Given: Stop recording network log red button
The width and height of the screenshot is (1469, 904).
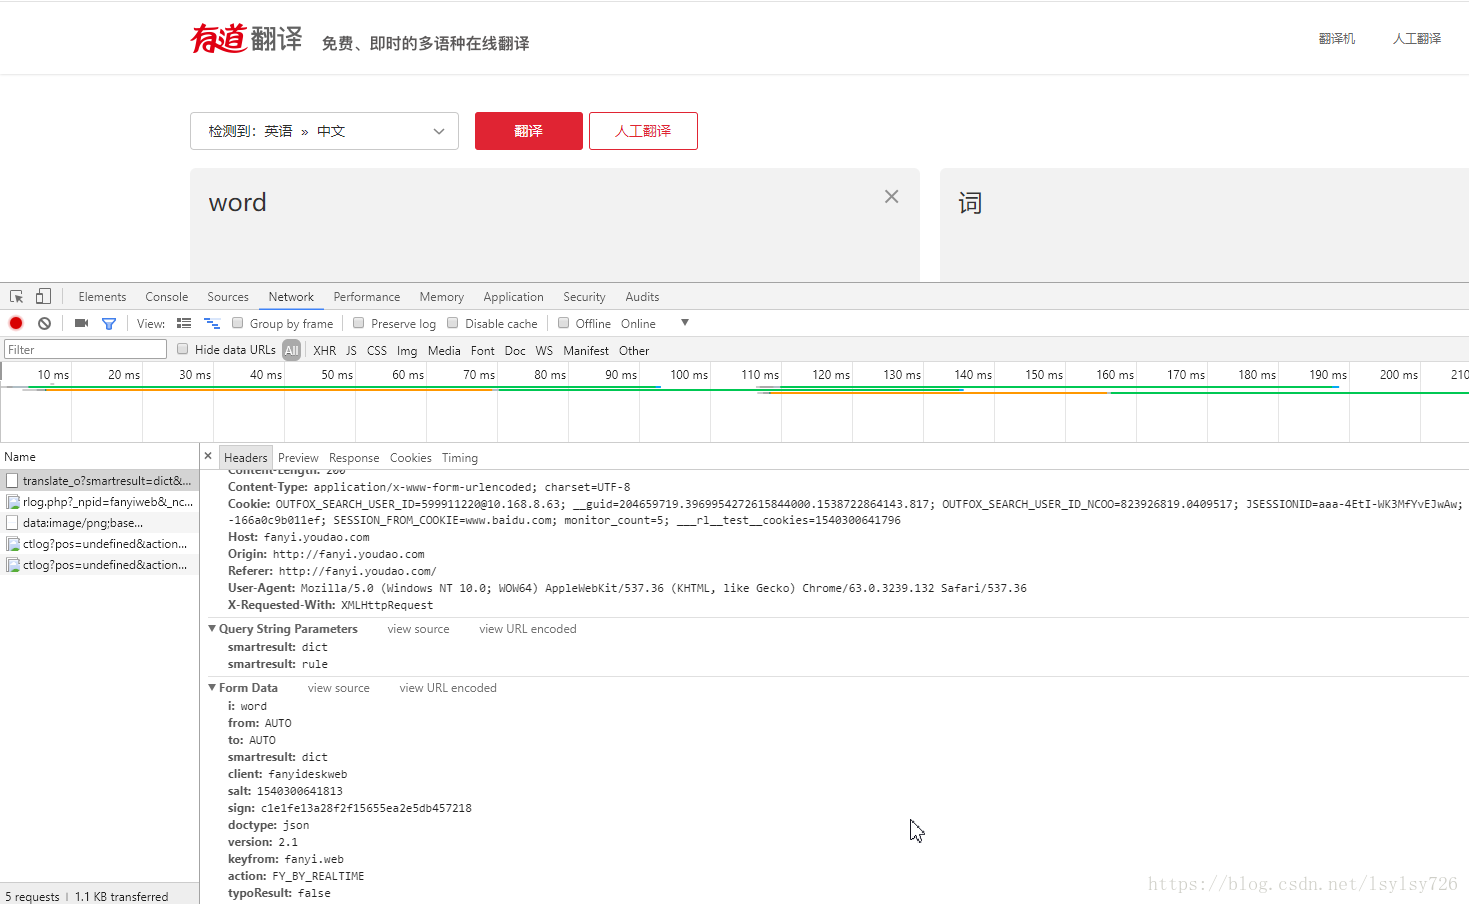Looking at the screenshot, I should point(16,323).
